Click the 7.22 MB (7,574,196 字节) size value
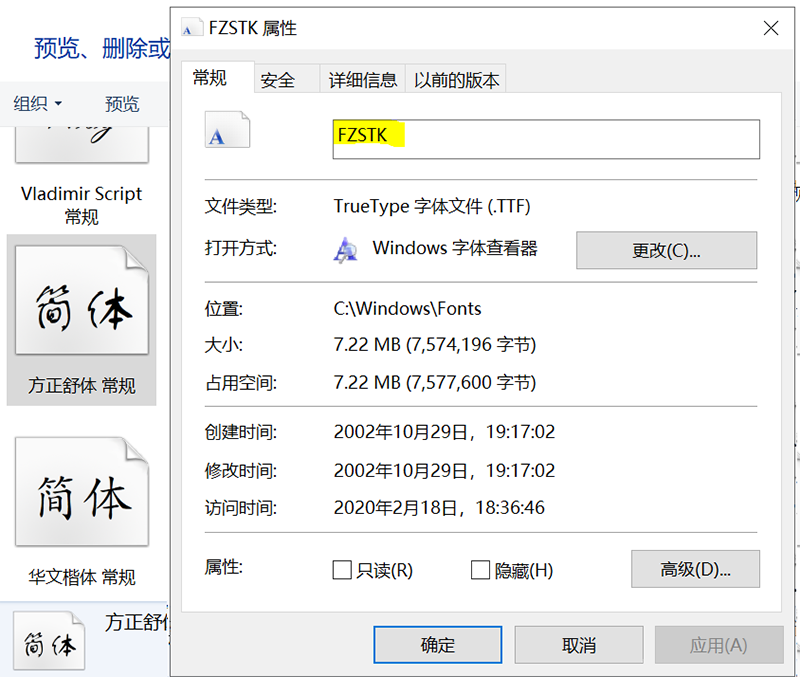800x677 pixels. (434, 345)
